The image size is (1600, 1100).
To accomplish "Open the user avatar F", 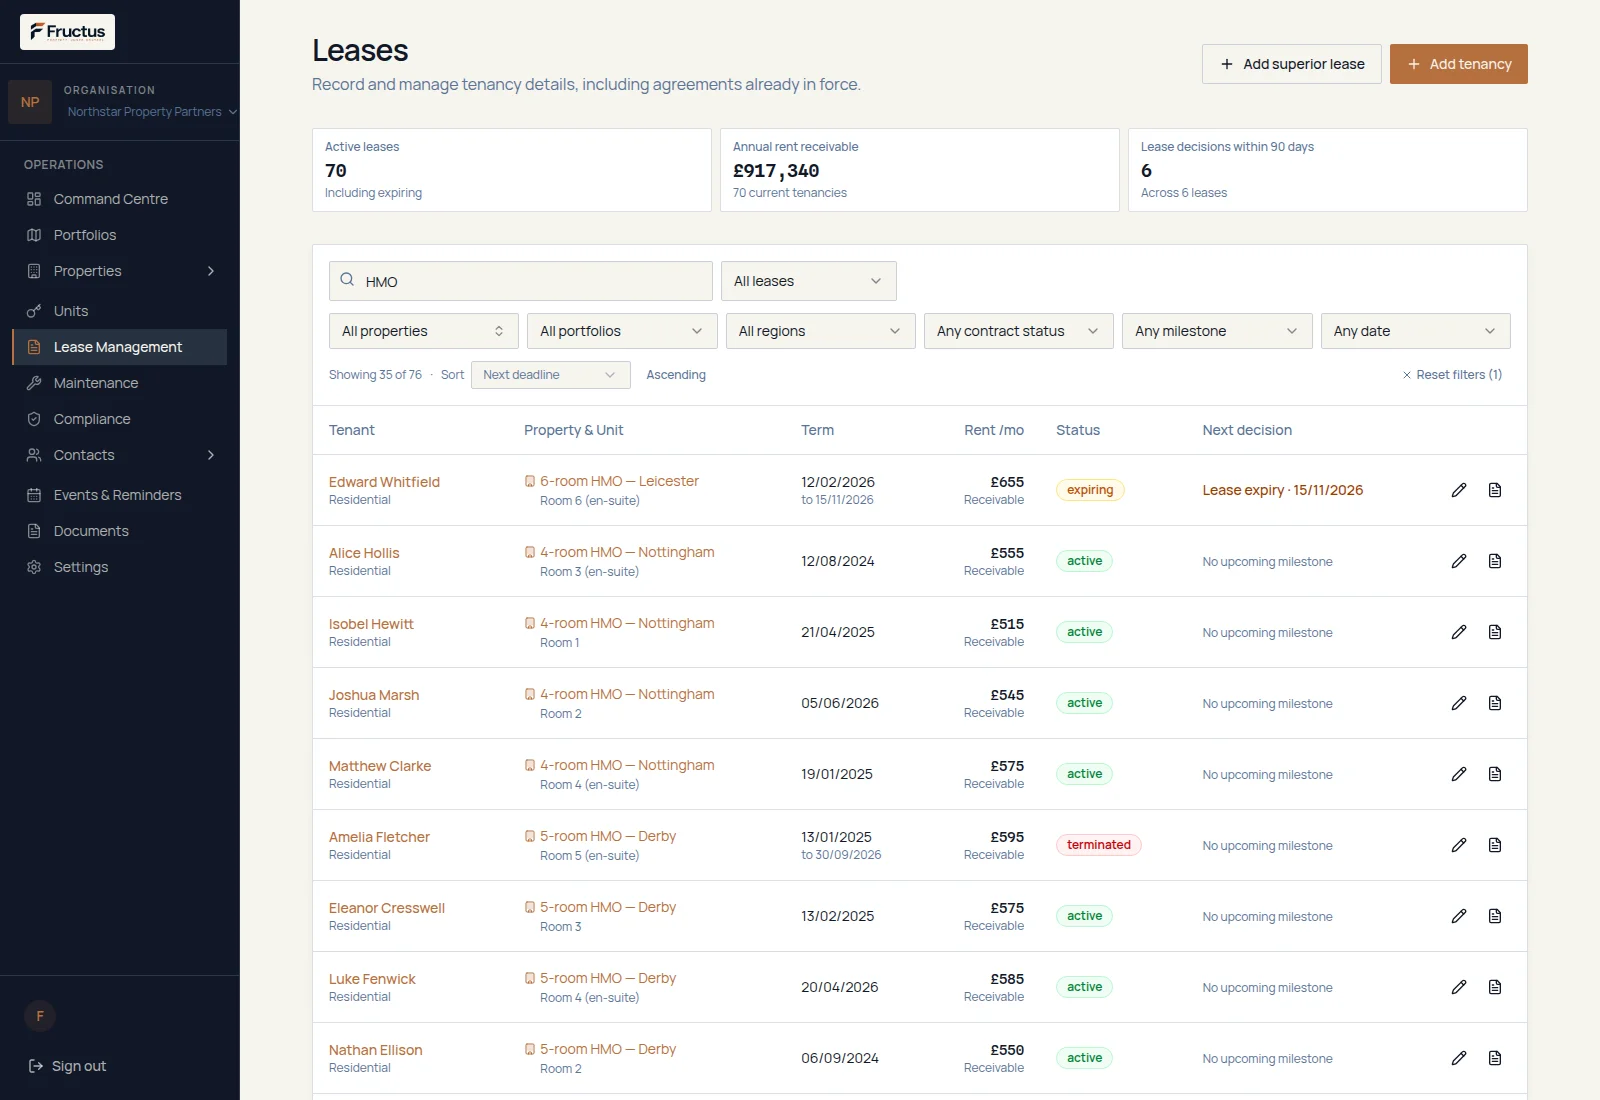I will pyautogui.click(x=40, y=1016).
